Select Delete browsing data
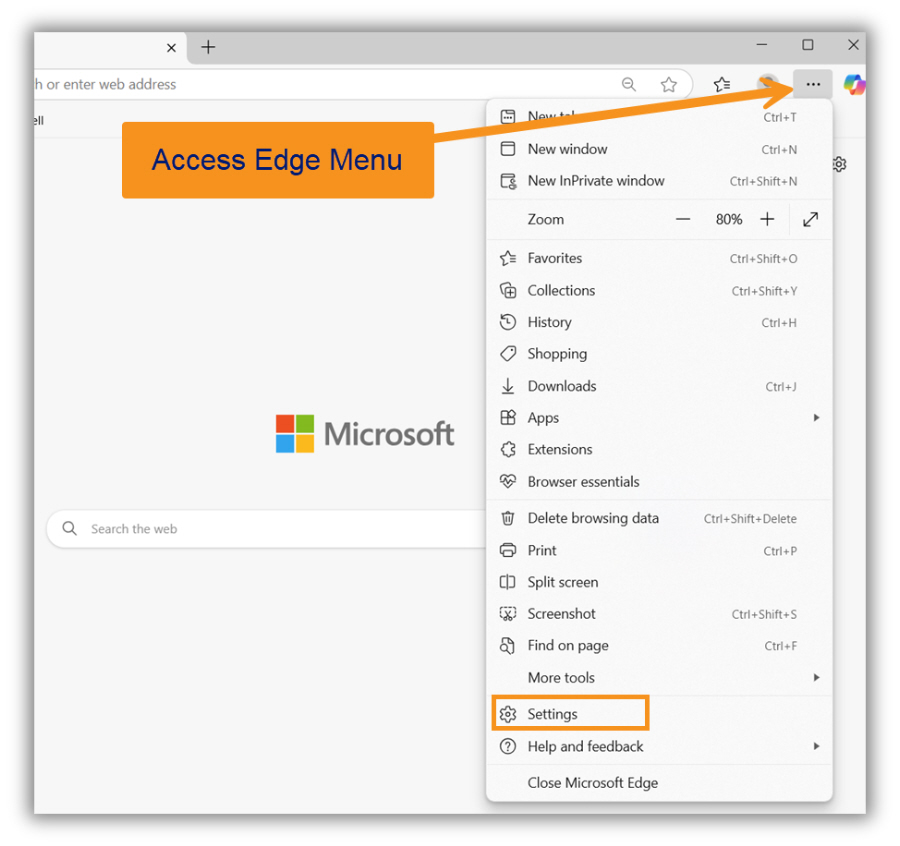Image resolution: width=900 pixels, height=846 pixels. pos(593,518)
